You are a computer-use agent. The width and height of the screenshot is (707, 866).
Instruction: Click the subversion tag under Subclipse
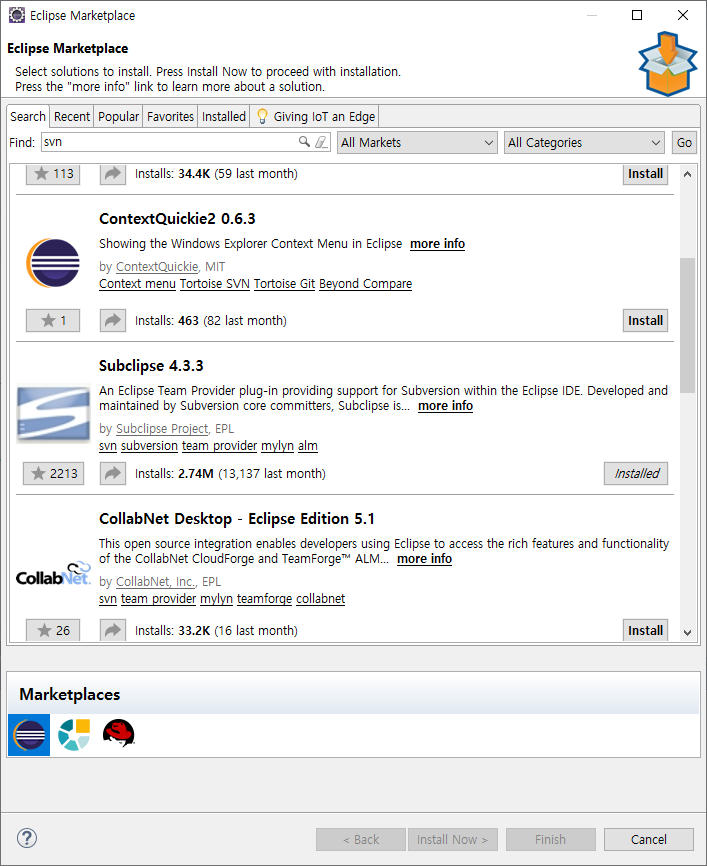pyautogui.click(x=149, y=446)
